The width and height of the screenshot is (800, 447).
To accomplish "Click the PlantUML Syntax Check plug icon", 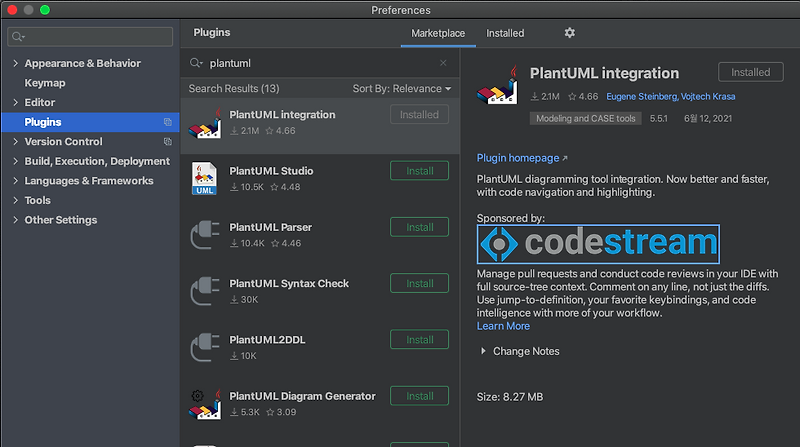I will click(205, 291).
